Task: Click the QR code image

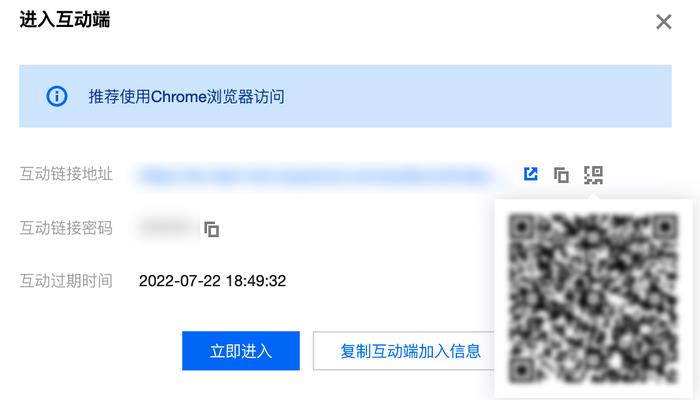Action: [x=593, y=298]
